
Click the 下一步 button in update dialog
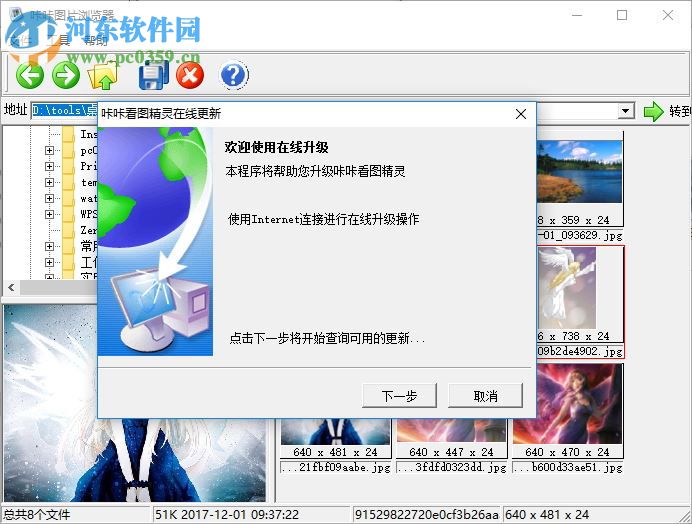399,396
